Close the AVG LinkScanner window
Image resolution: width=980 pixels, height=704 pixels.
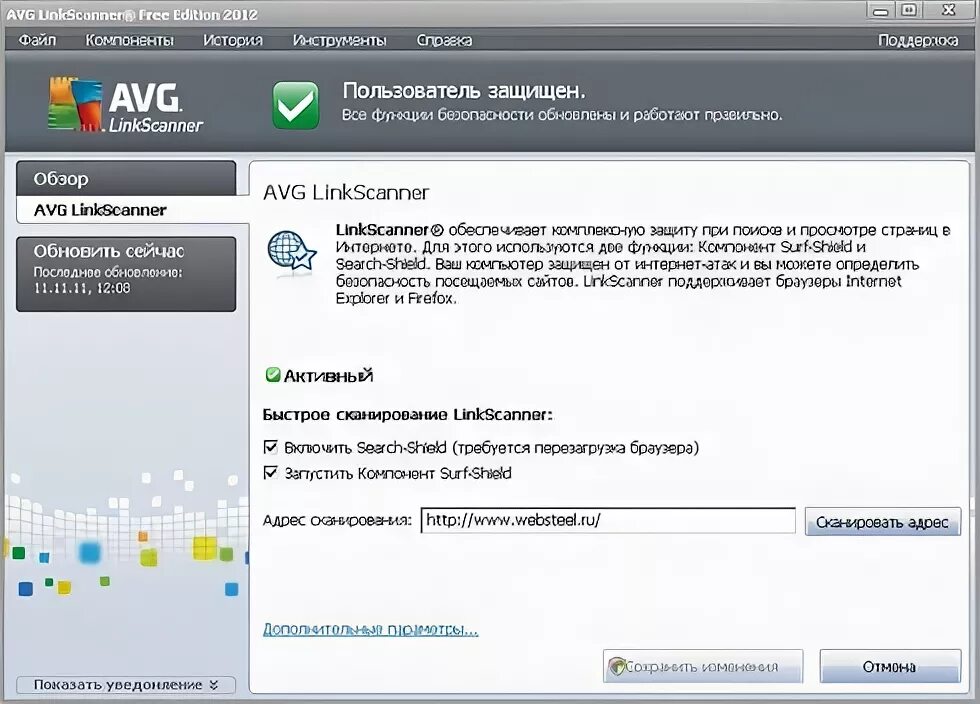949,10
